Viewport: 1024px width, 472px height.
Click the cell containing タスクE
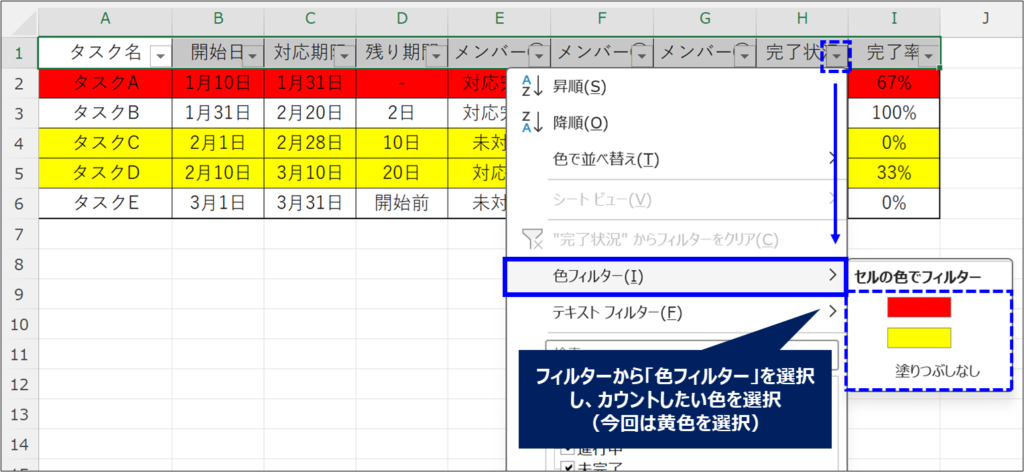point(104,203)
